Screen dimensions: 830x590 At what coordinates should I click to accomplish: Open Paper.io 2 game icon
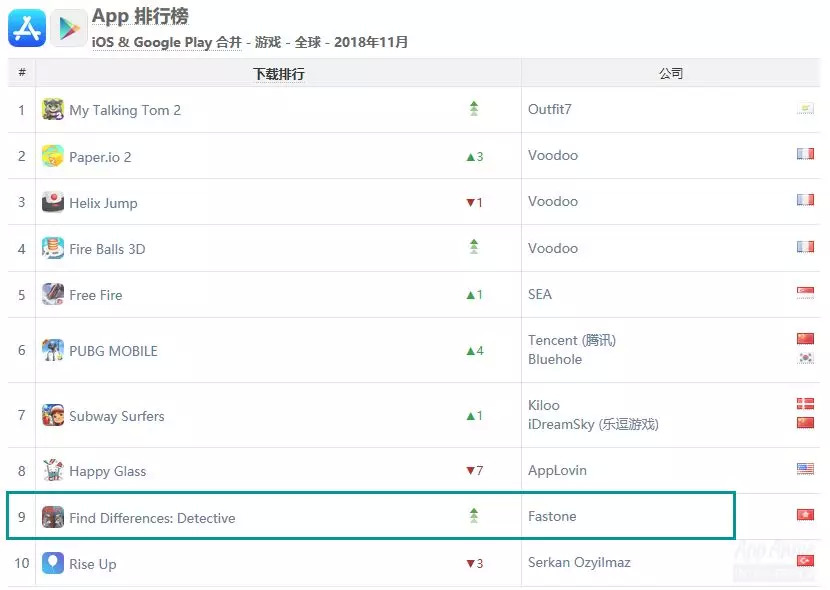53,156
